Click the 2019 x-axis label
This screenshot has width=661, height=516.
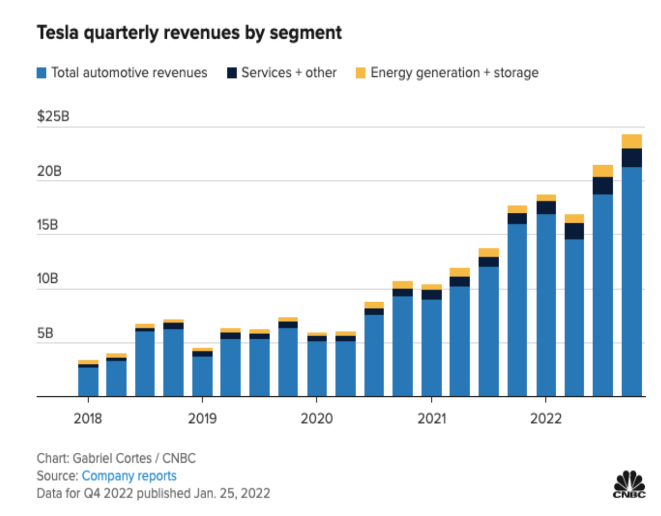click(202, 419)
